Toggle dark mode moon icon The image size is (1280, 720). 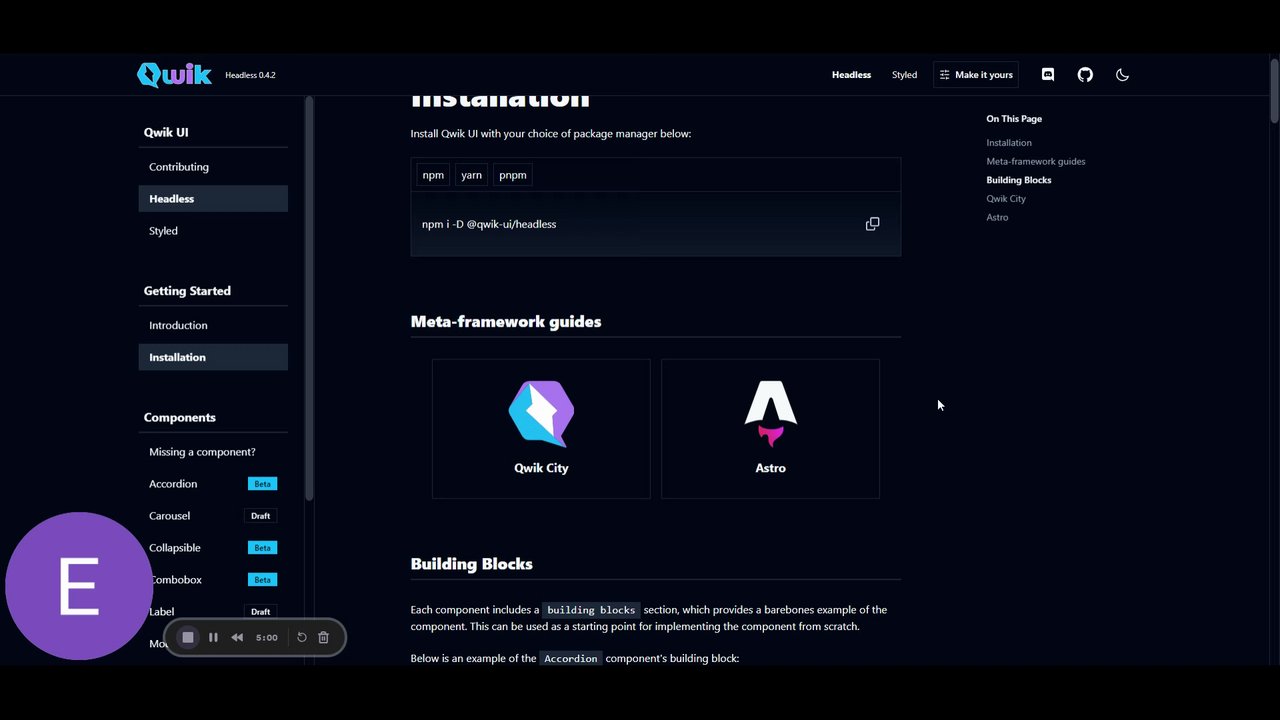1122,75
